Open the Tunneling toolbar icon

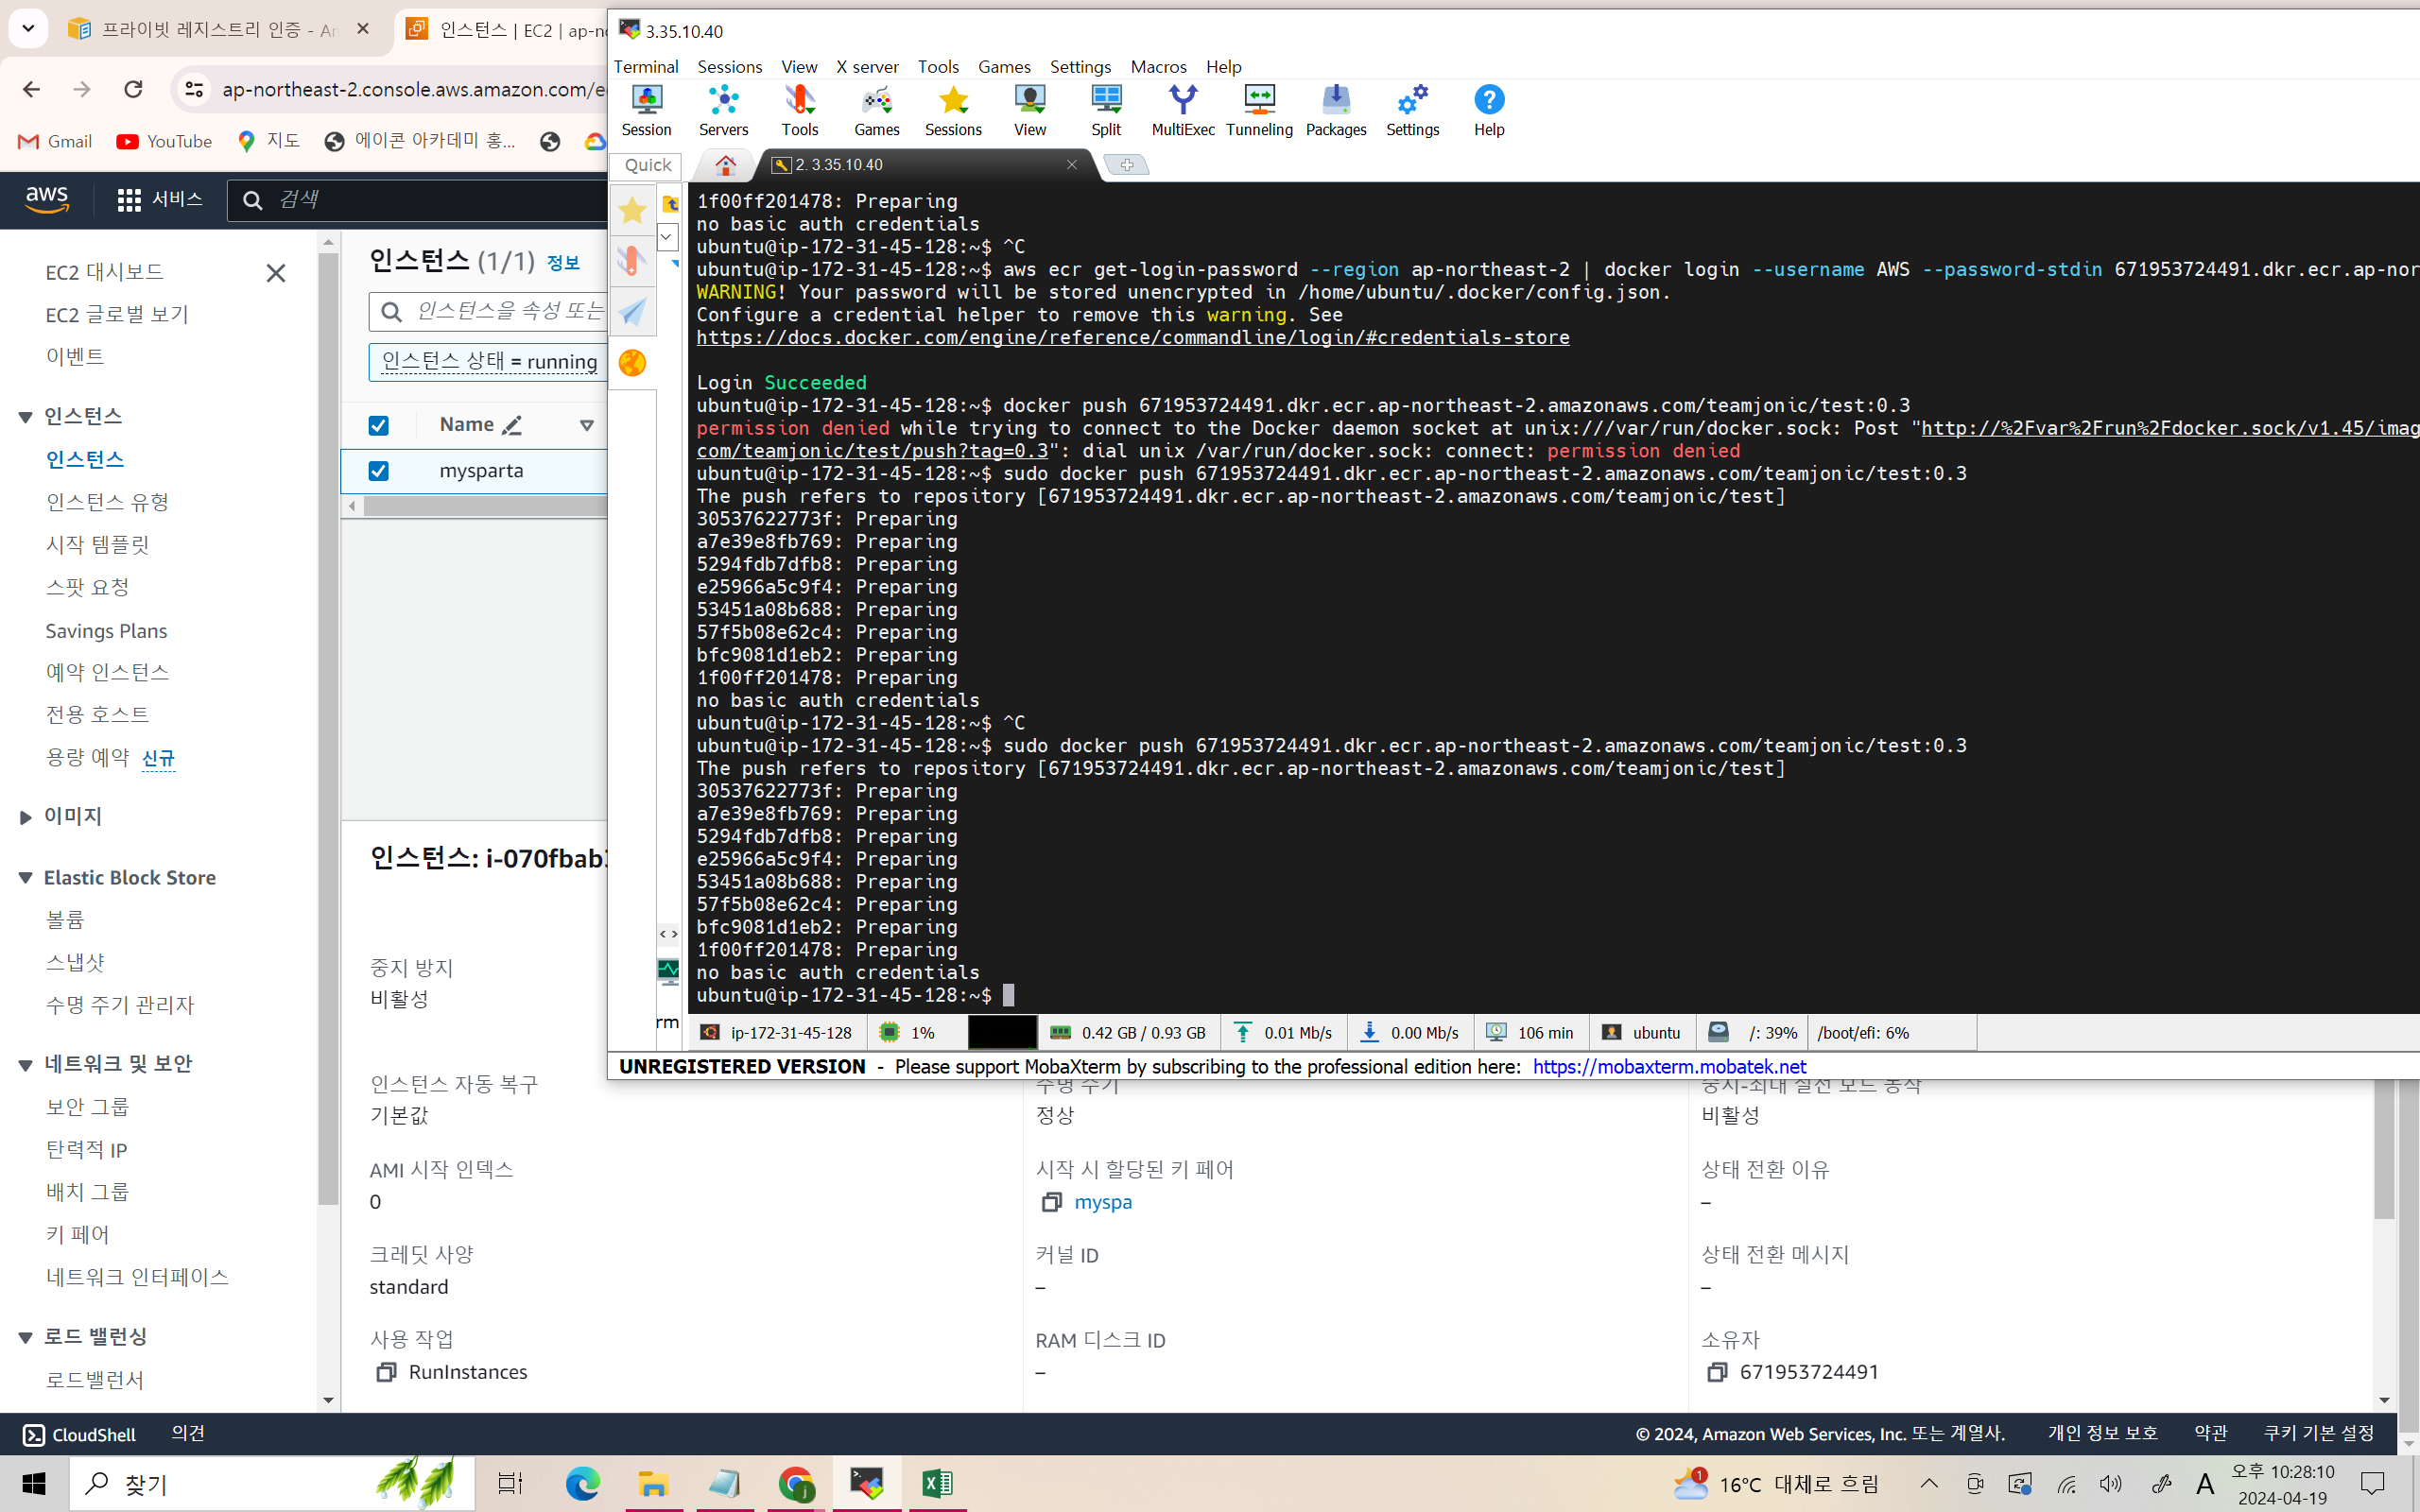[x=1259, y=110]
